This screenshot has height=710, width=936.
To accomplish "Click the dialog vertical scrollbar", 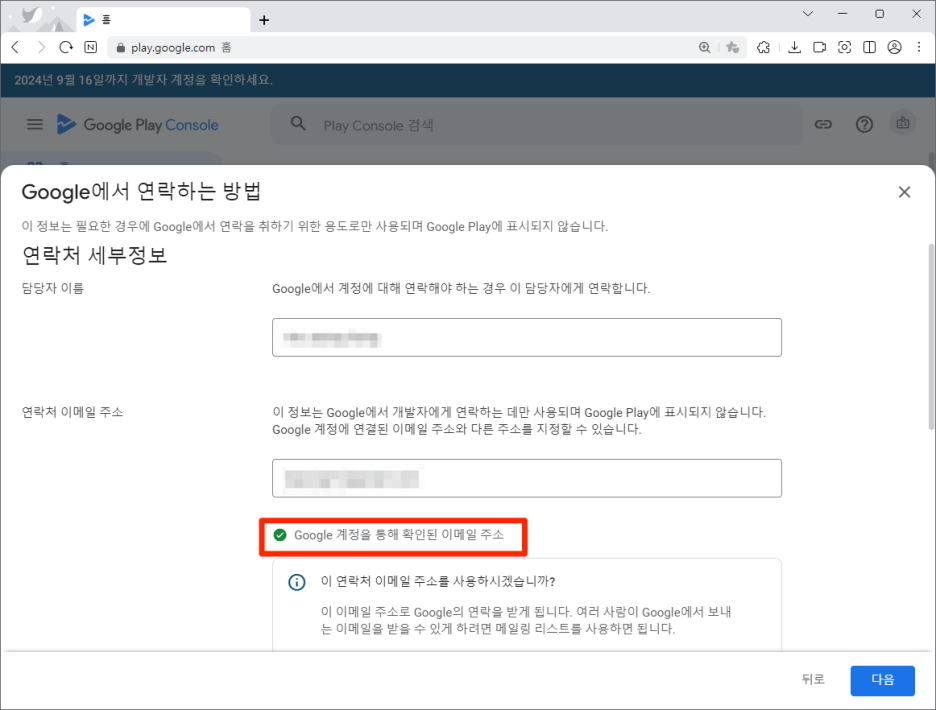I will tap(931, 337).
